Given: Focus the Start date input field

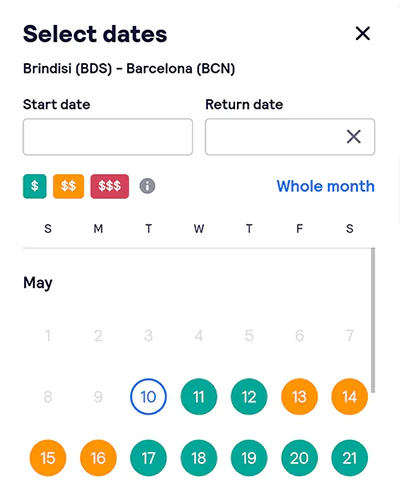Looking at the screenshot, I should point(108,137).
